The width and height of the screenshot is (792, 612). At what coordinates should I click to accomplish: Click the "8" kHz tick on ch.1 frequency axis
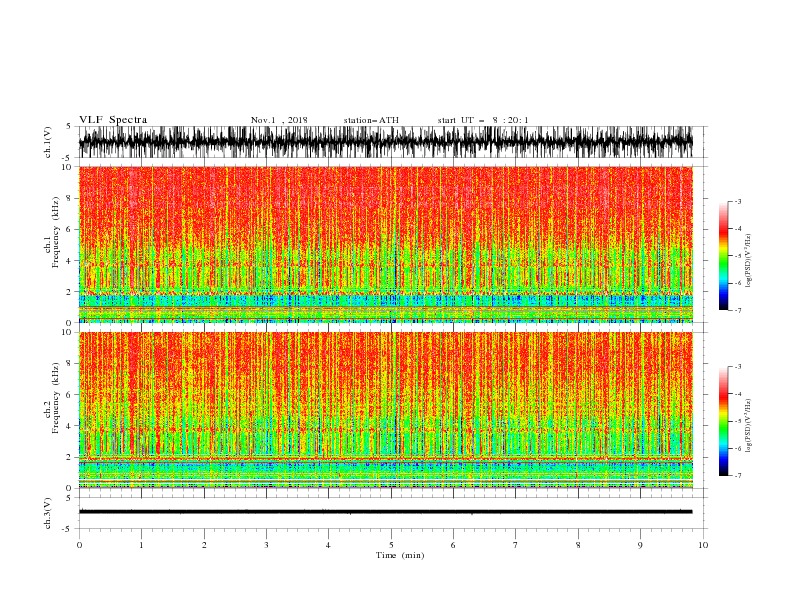(x=69, y=198)
